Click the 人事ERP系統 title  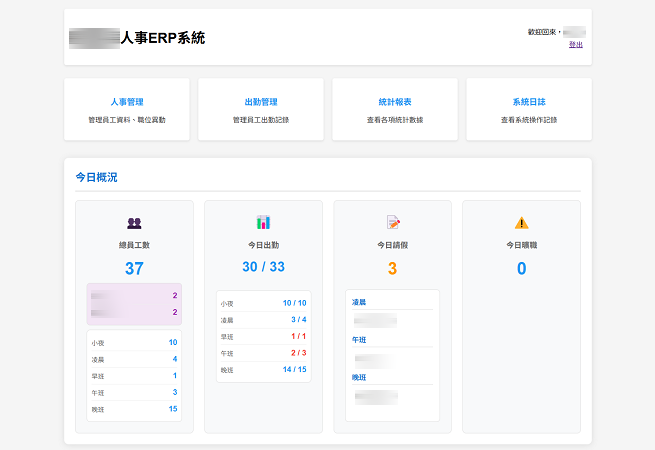click(163, 38)
